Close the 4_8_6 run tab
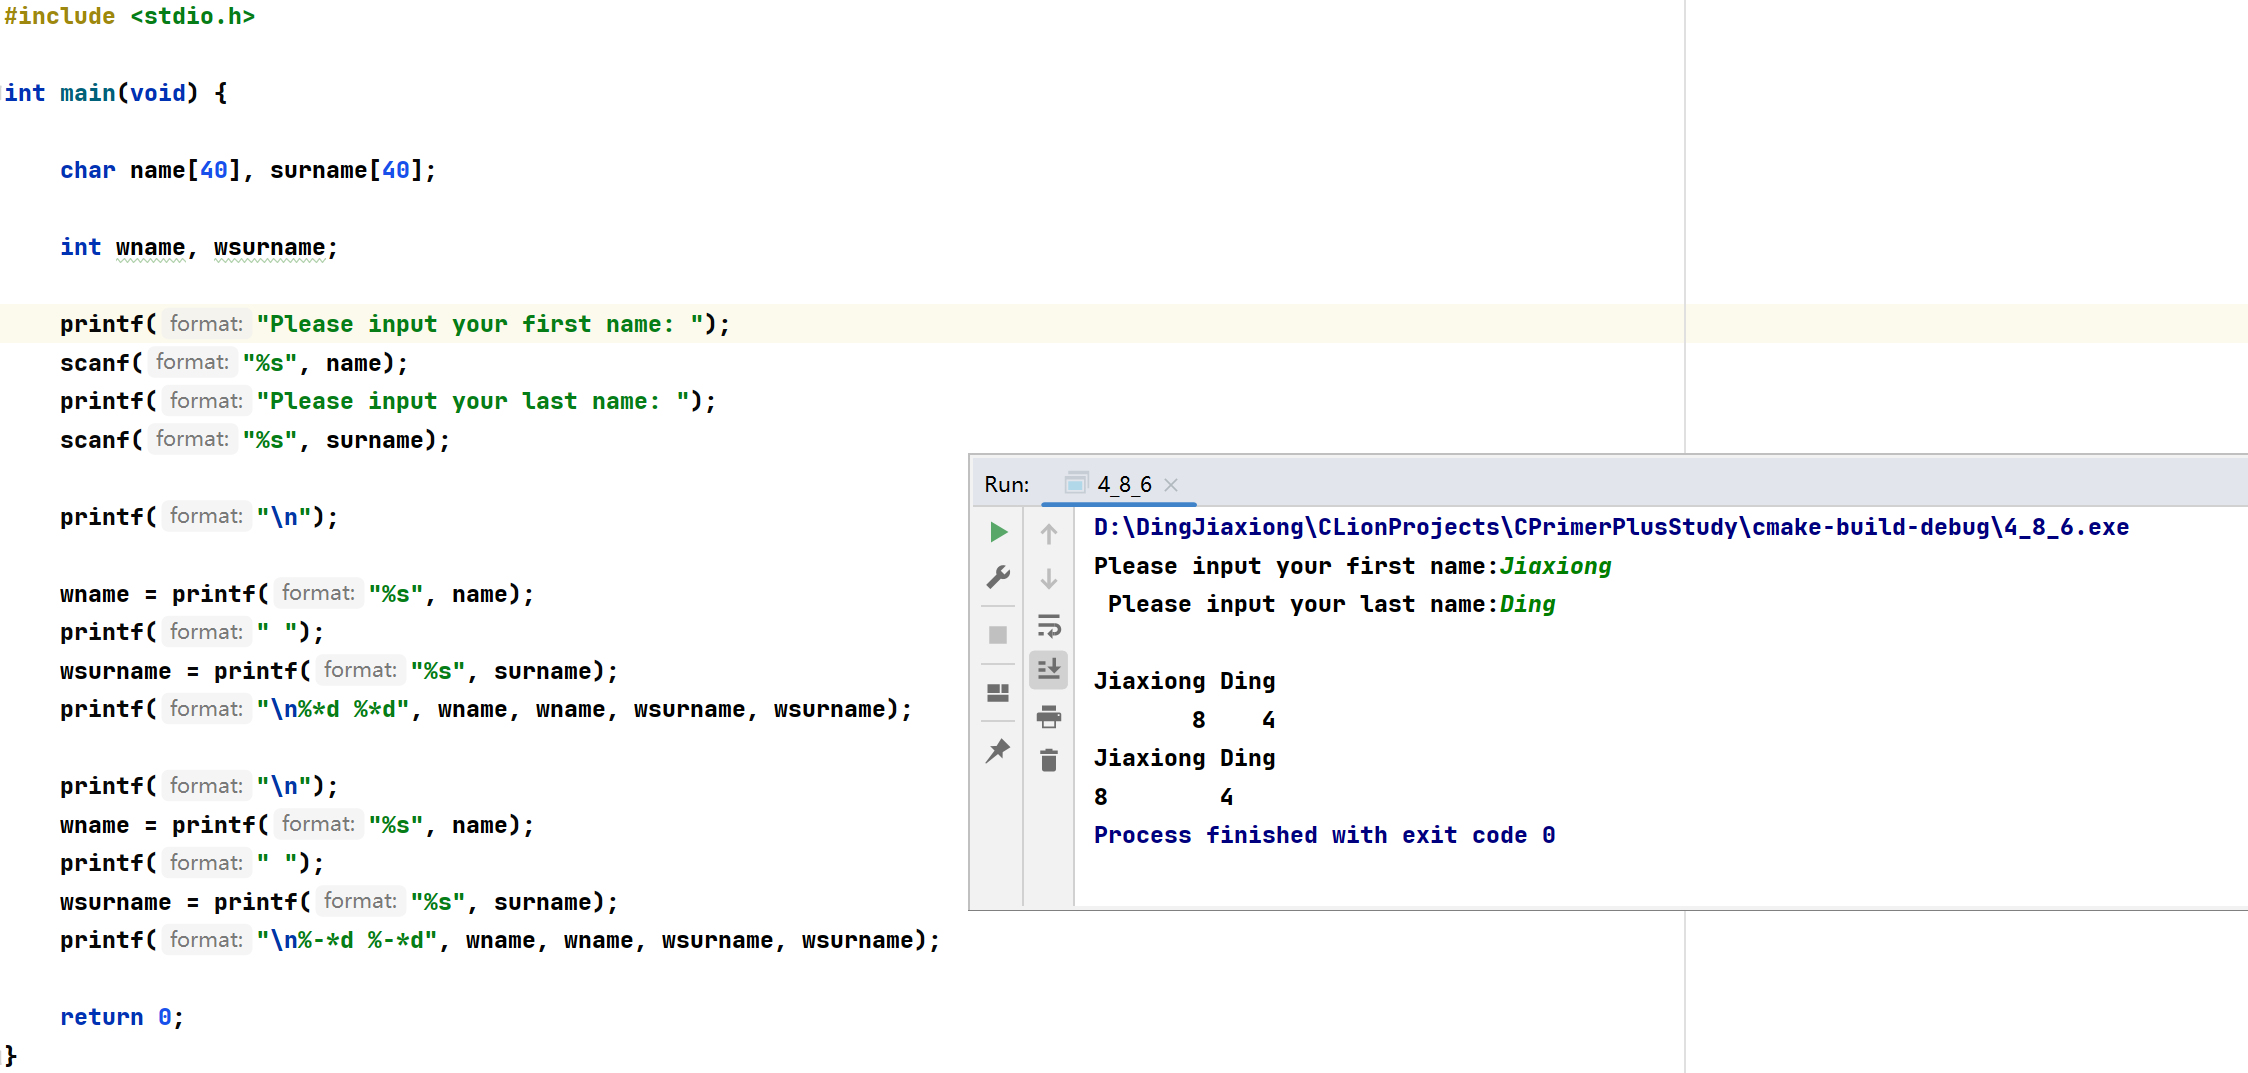 click(1171, 485)
